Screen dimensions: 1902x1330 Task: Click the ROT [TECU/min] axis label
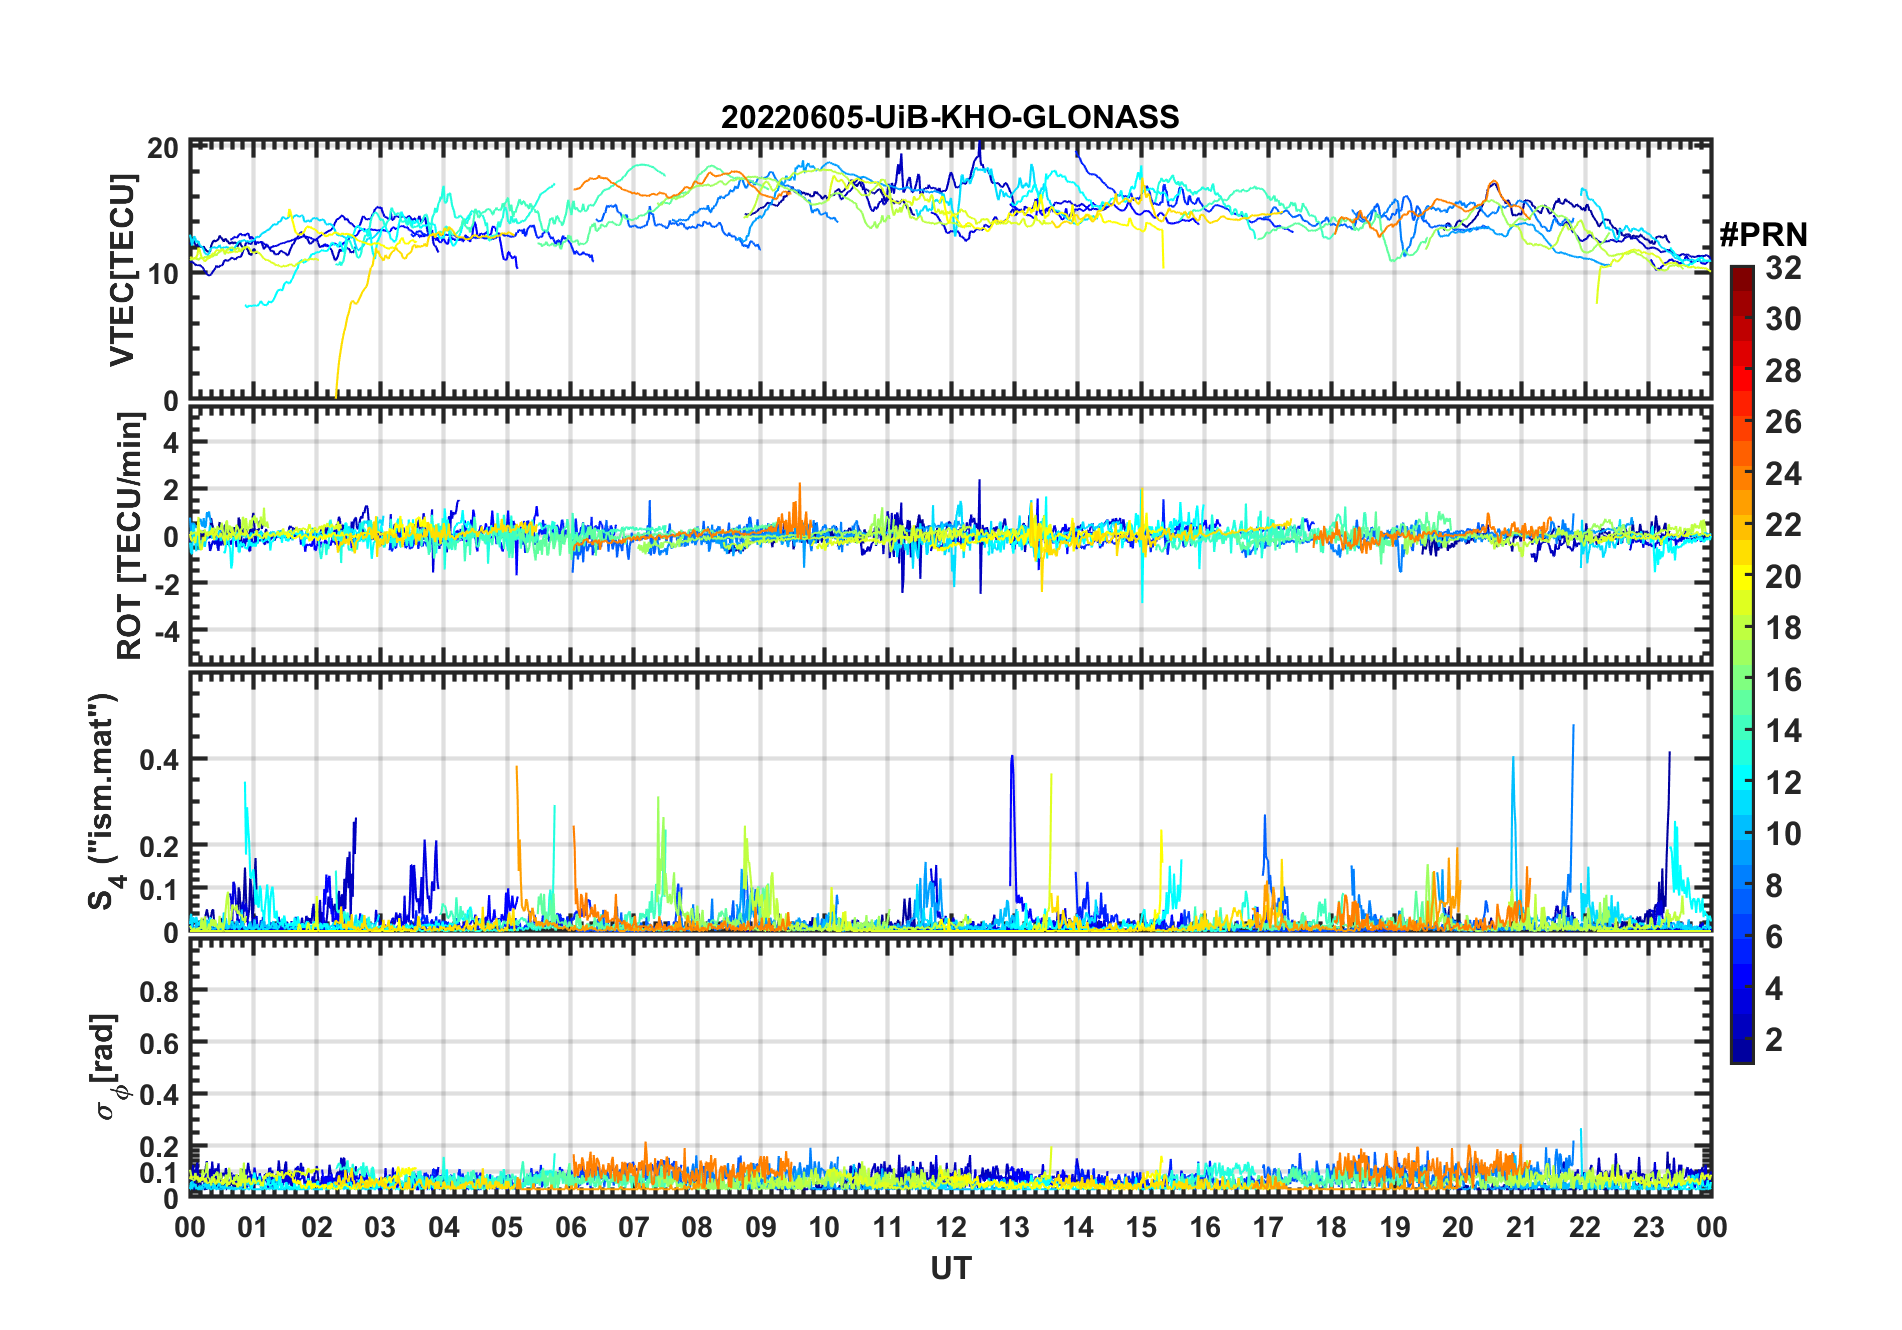[129, 536]
